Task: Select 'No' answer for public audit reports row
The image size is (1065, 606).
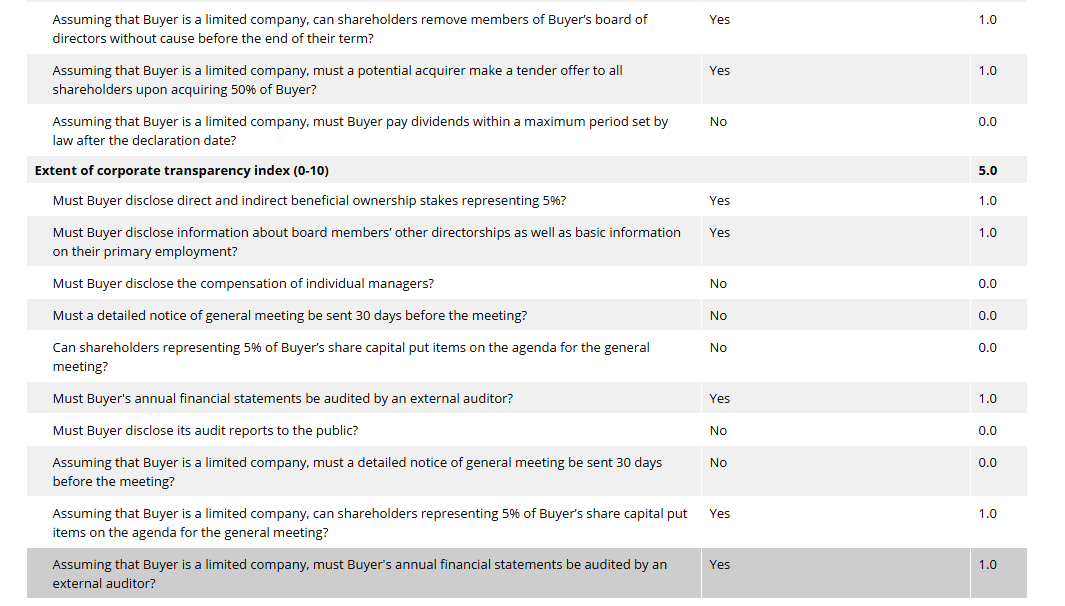Action: pyautogui.click(x=718, y=431)
